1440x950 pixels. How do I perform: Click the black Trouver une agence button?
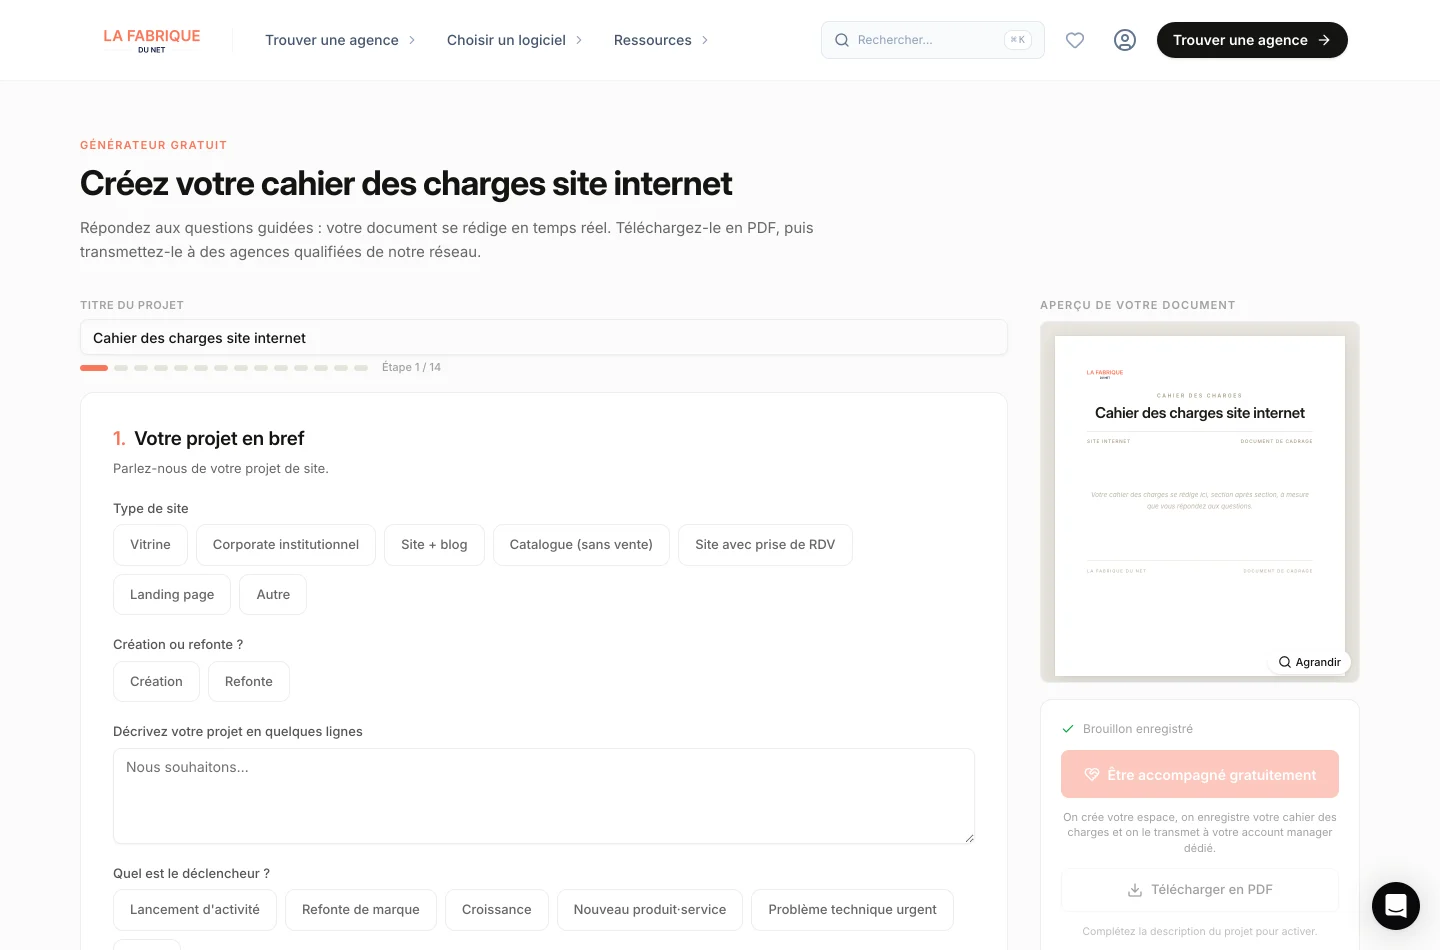pos(1252,40)
